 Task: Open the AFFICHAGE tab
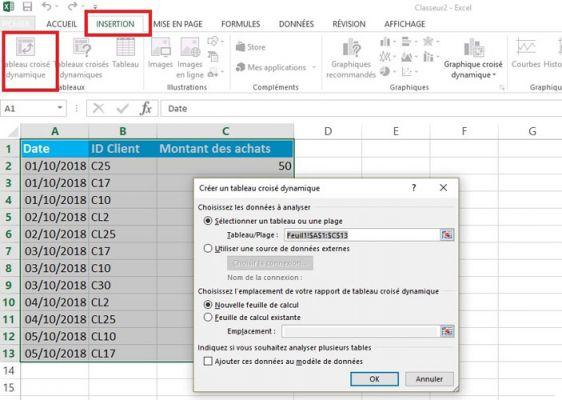[x=405, y=24]
